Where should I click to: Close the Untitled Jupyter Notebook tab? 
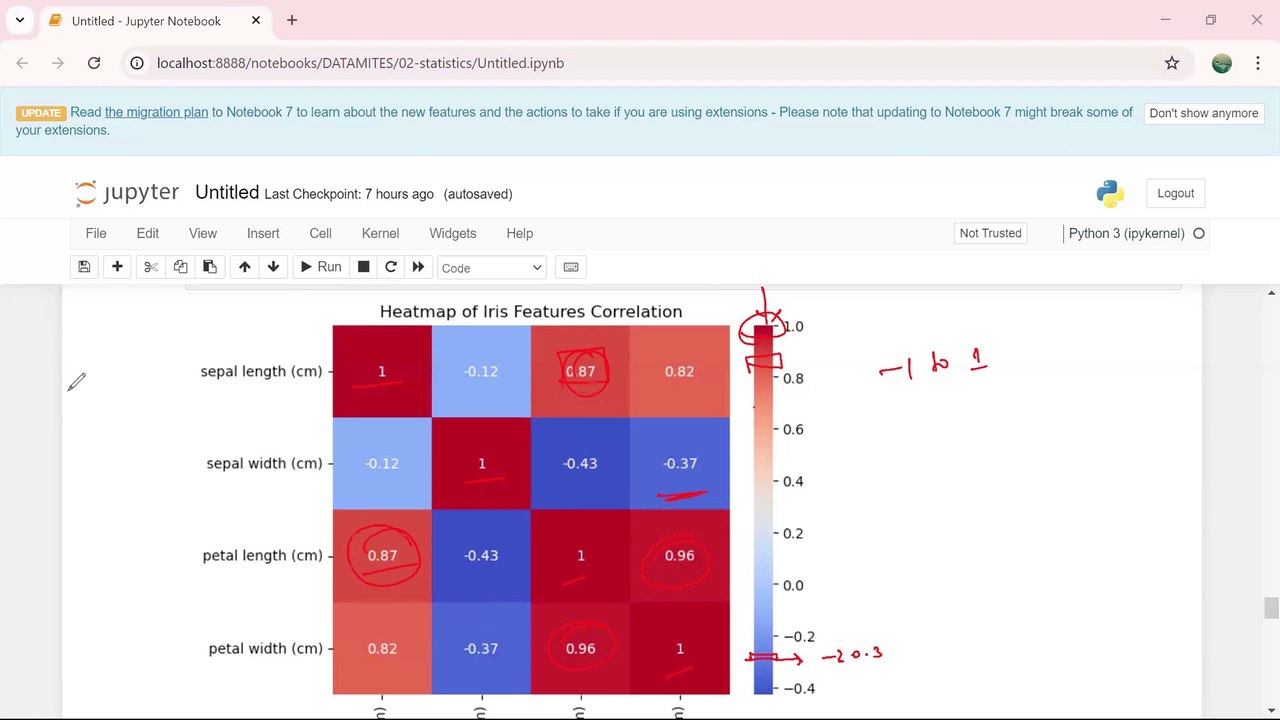(x=256, y=20)
